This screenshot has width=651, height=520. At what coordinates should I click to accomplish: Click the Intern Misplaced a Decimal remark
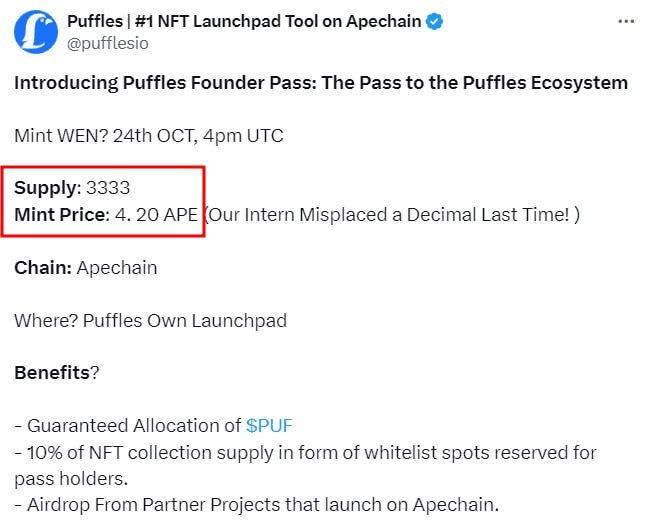[393, 215]
